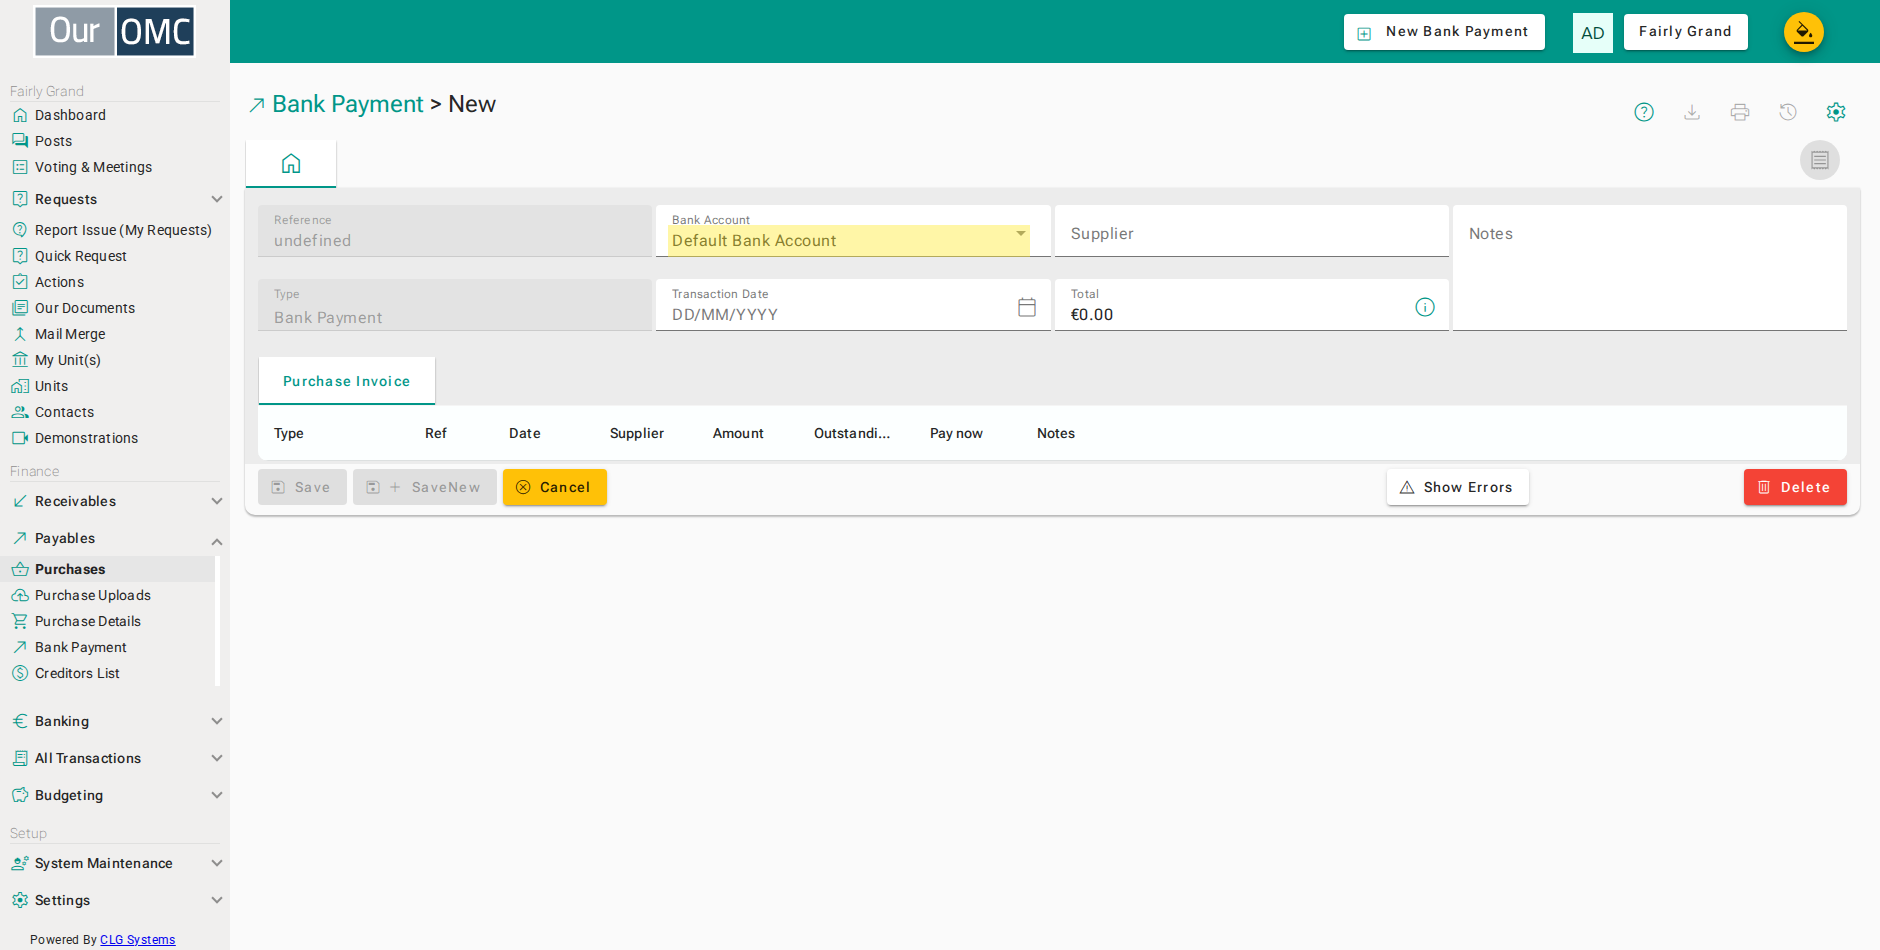Open the settings gear icon near title
The width and height of the screenshot is (1880, 950).
point(1836,112)
